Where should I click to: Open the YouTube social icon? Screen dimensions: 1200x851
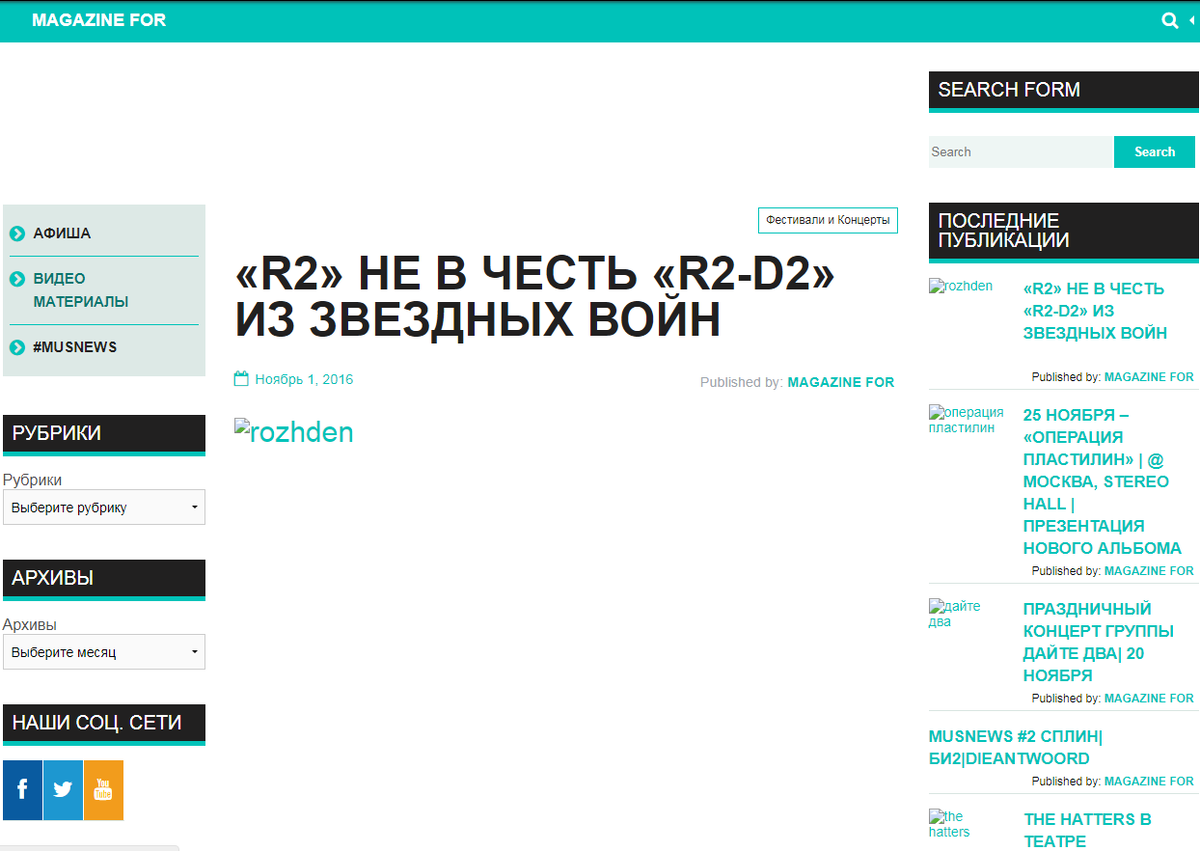(103, 790)
